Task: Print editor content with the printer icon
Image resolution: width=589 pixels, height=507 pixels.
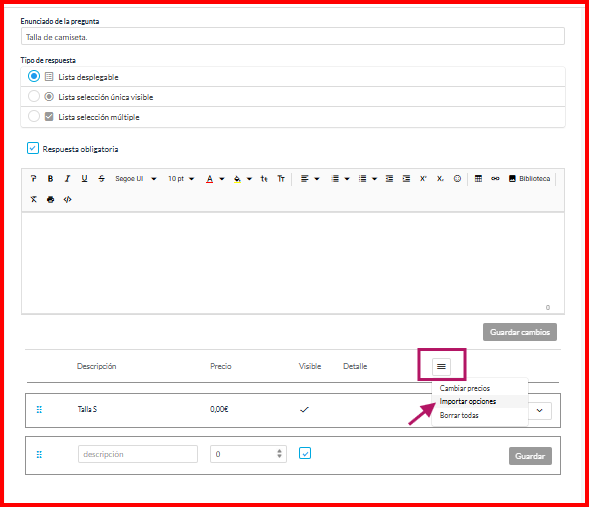Action: [x=50, y=199]
